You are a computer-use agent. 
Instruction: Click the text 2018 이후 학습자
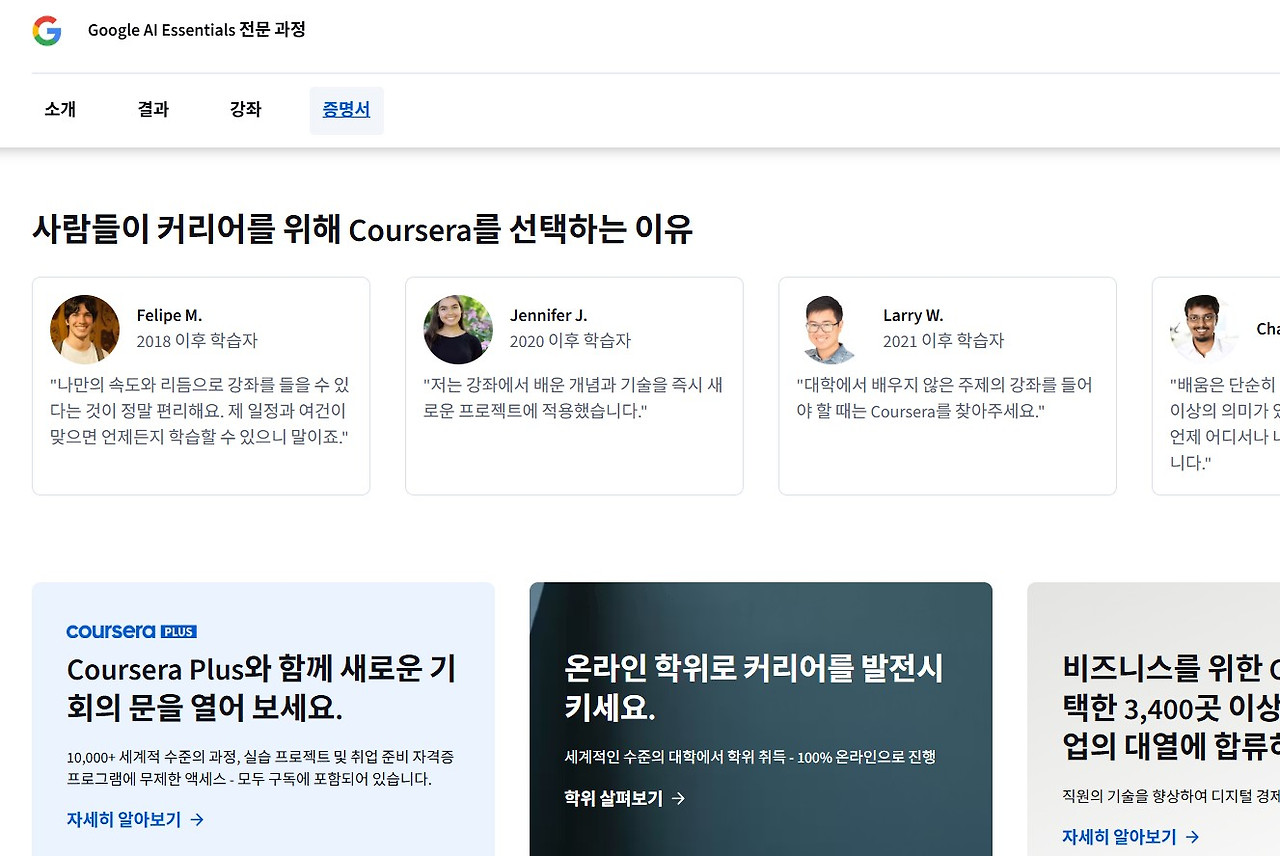[197, 341]
